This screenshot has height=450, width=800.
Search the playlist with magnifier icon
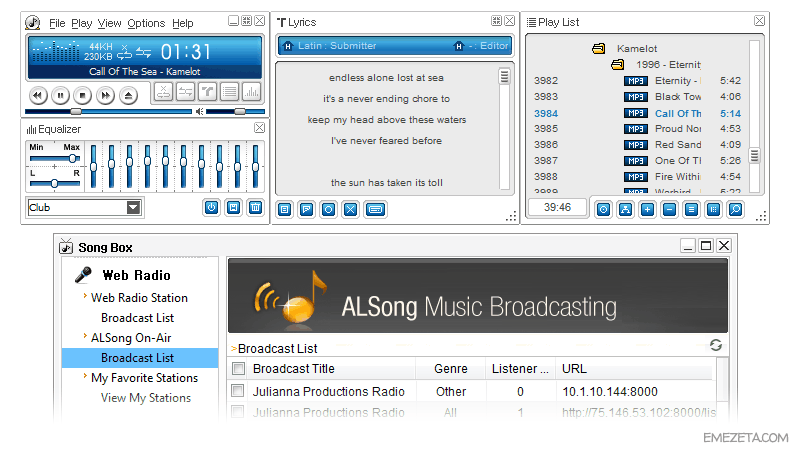pos(735,209)
